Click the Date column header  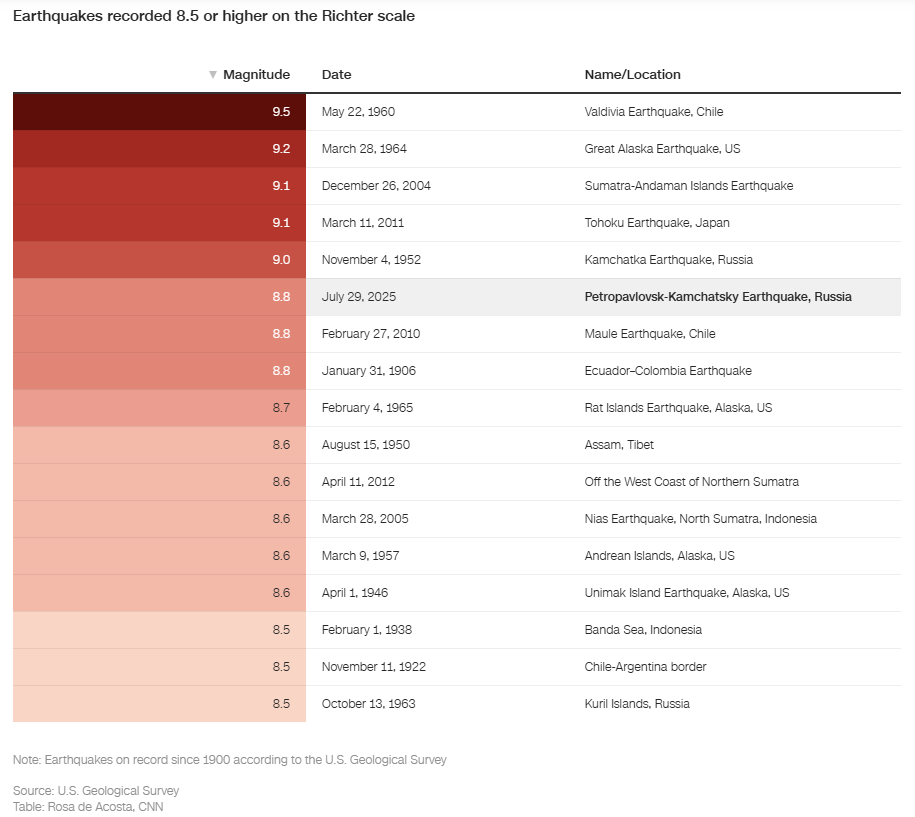[337, 75]
